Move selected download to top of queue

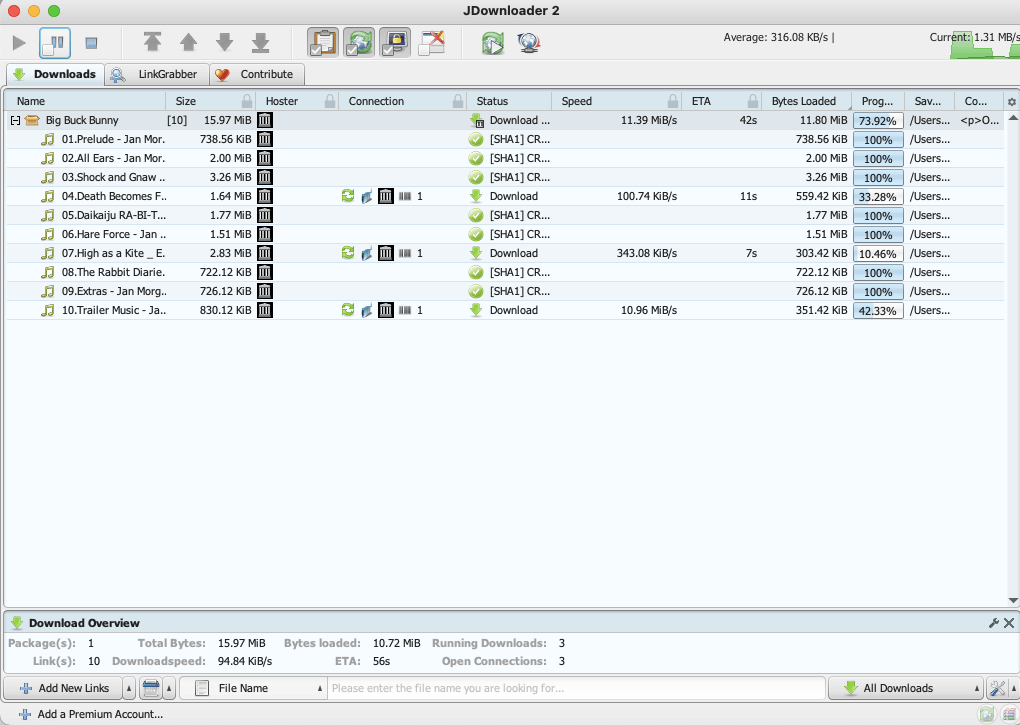[x=152, y=42]
